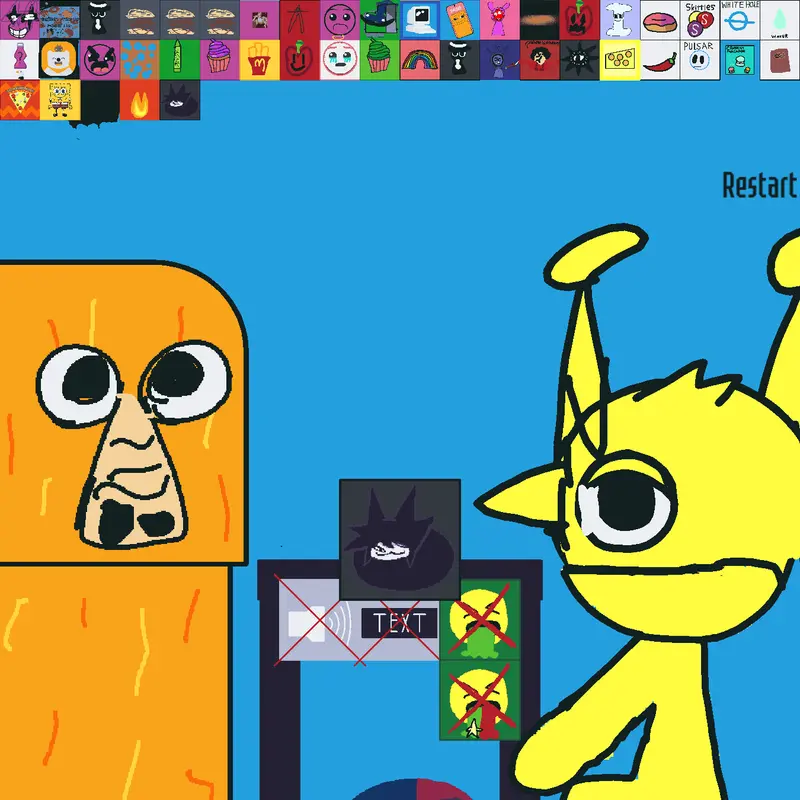
Task: Choose the Skittles tile
Action: 700,19
